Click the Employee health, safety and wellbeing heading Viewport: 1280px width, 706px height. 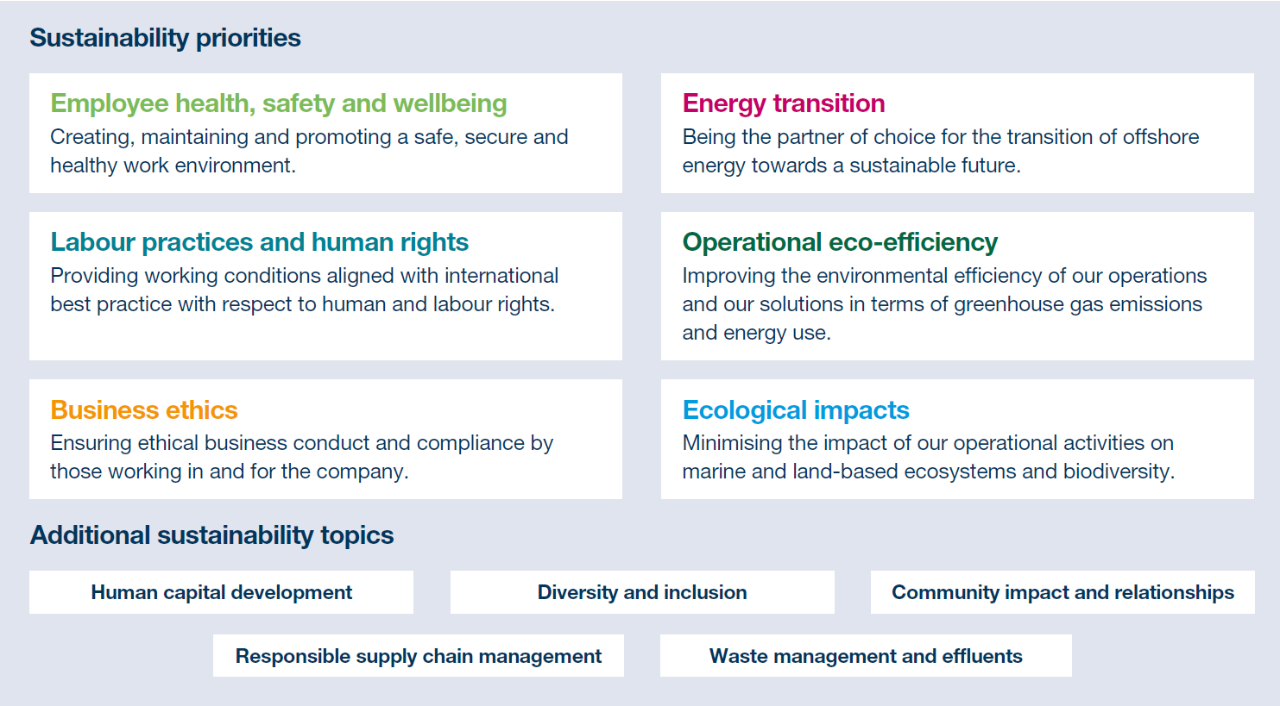(x=279, y=103)
